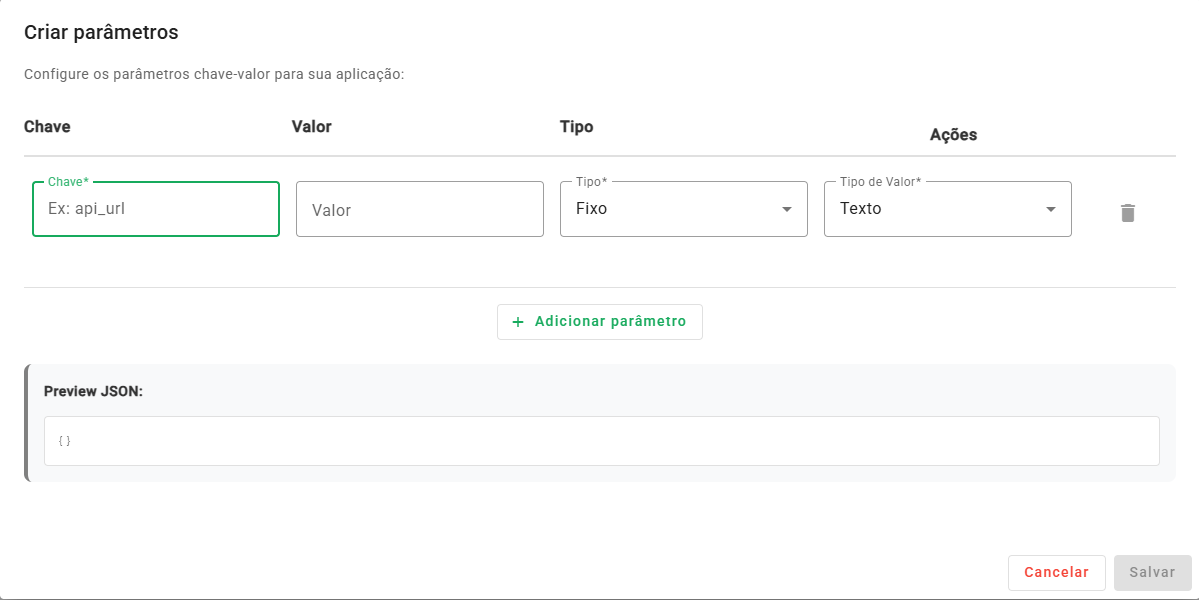
Task: Click the empty braces in JSON preview
Action: (65, 441)
